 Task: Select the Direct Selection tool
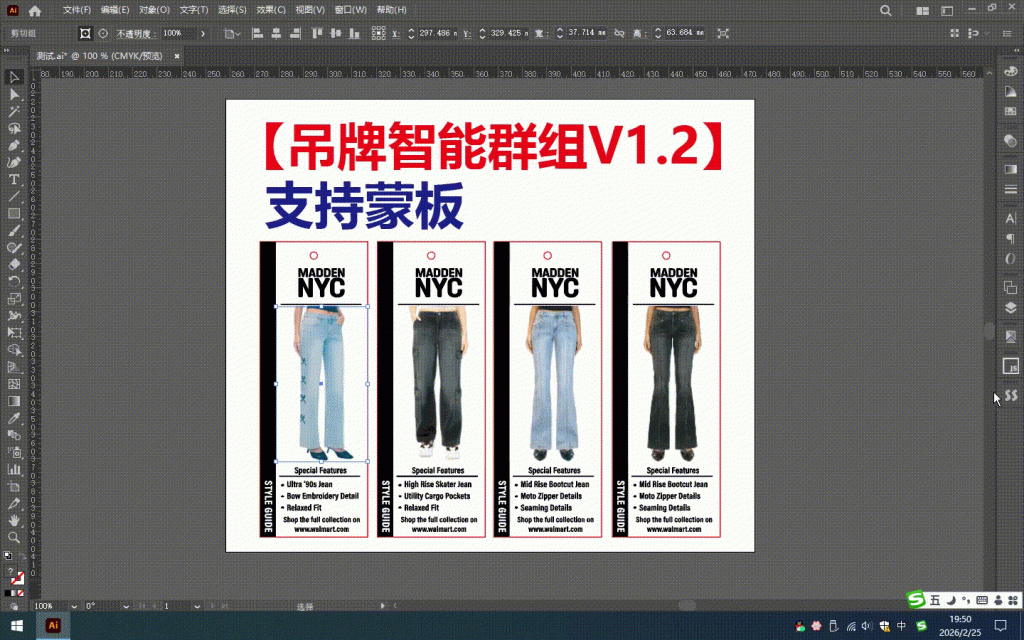coord(14,95)
